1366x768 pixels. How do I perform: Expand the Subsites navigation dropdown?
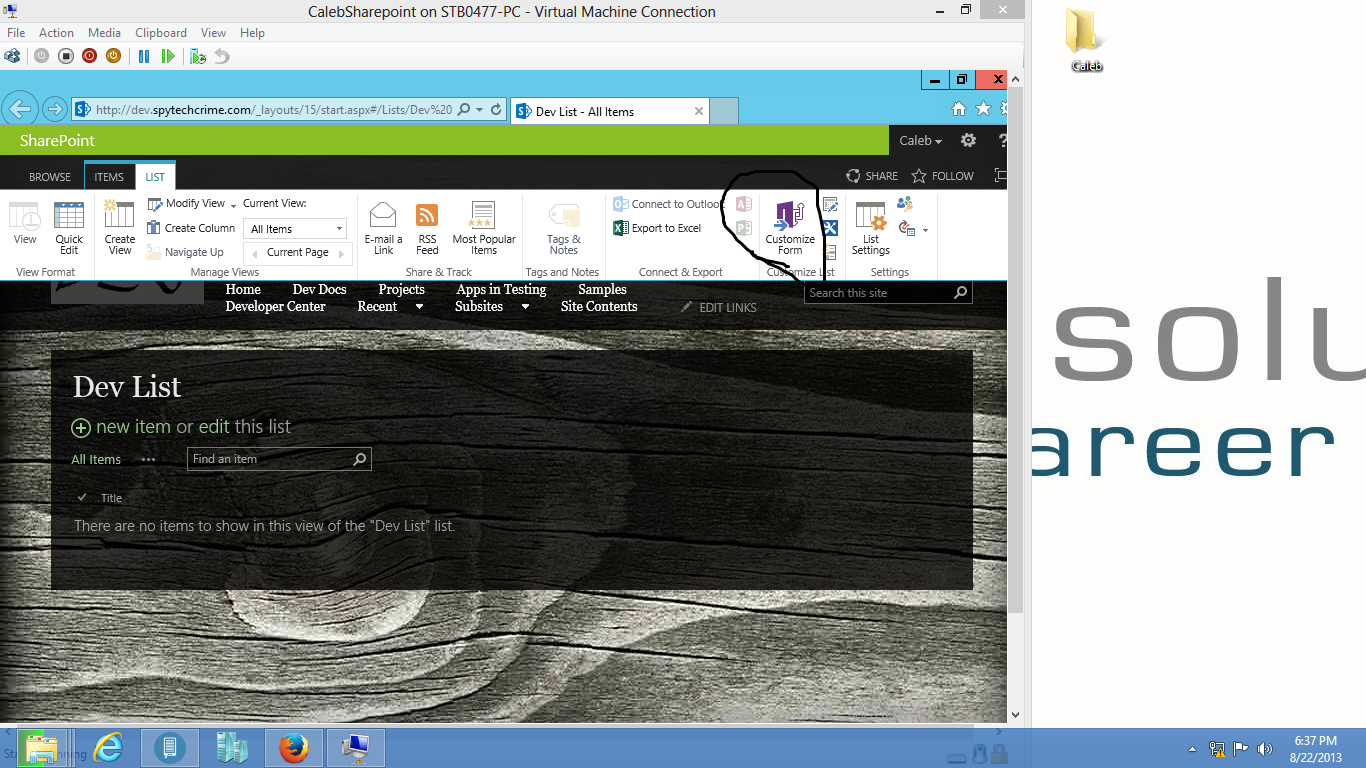[x=525, y=307]
